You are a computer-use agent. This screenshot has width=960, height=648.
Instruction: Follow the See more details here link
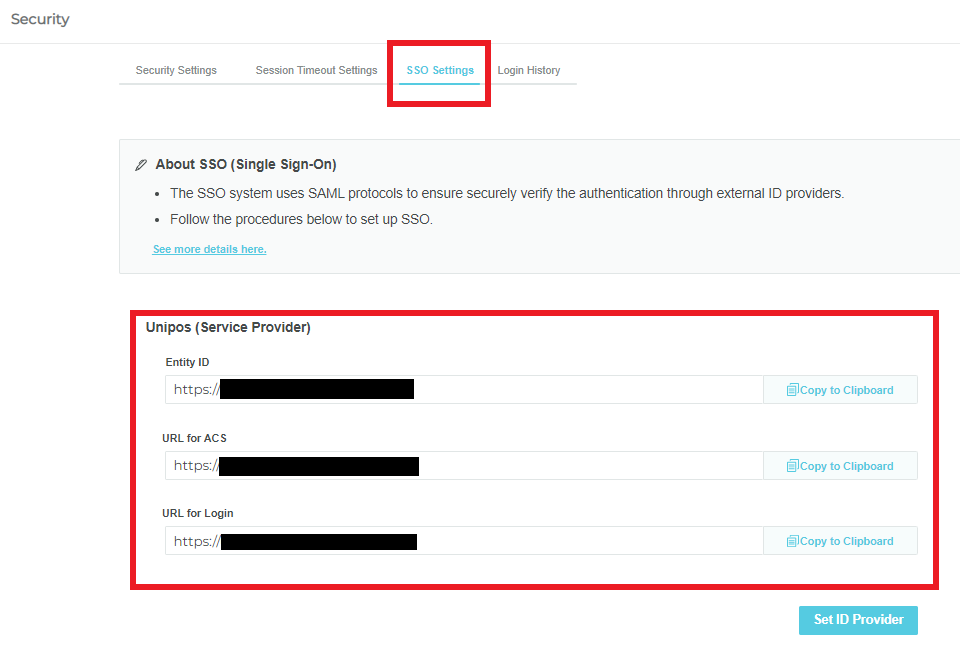(x=209, y=249)
